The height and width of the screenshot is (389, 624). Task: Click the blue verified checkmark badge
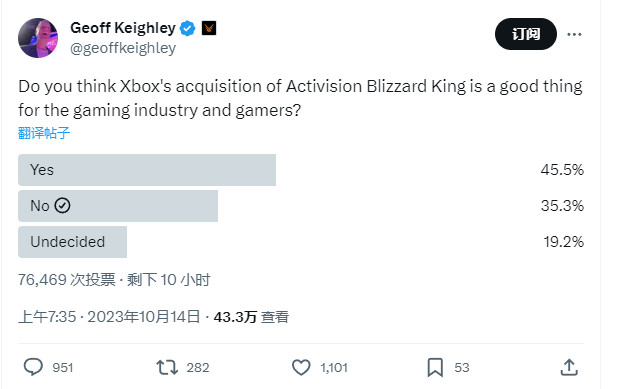(x=187, y=28)
